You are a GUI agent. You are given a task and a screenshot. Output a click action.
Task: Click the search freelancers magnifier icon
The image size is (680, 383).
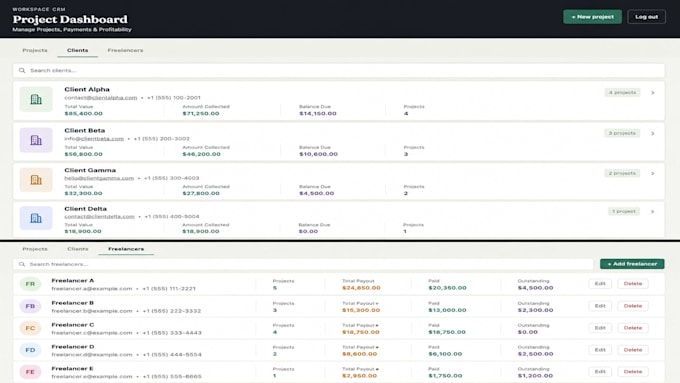[x=22, y=264]
